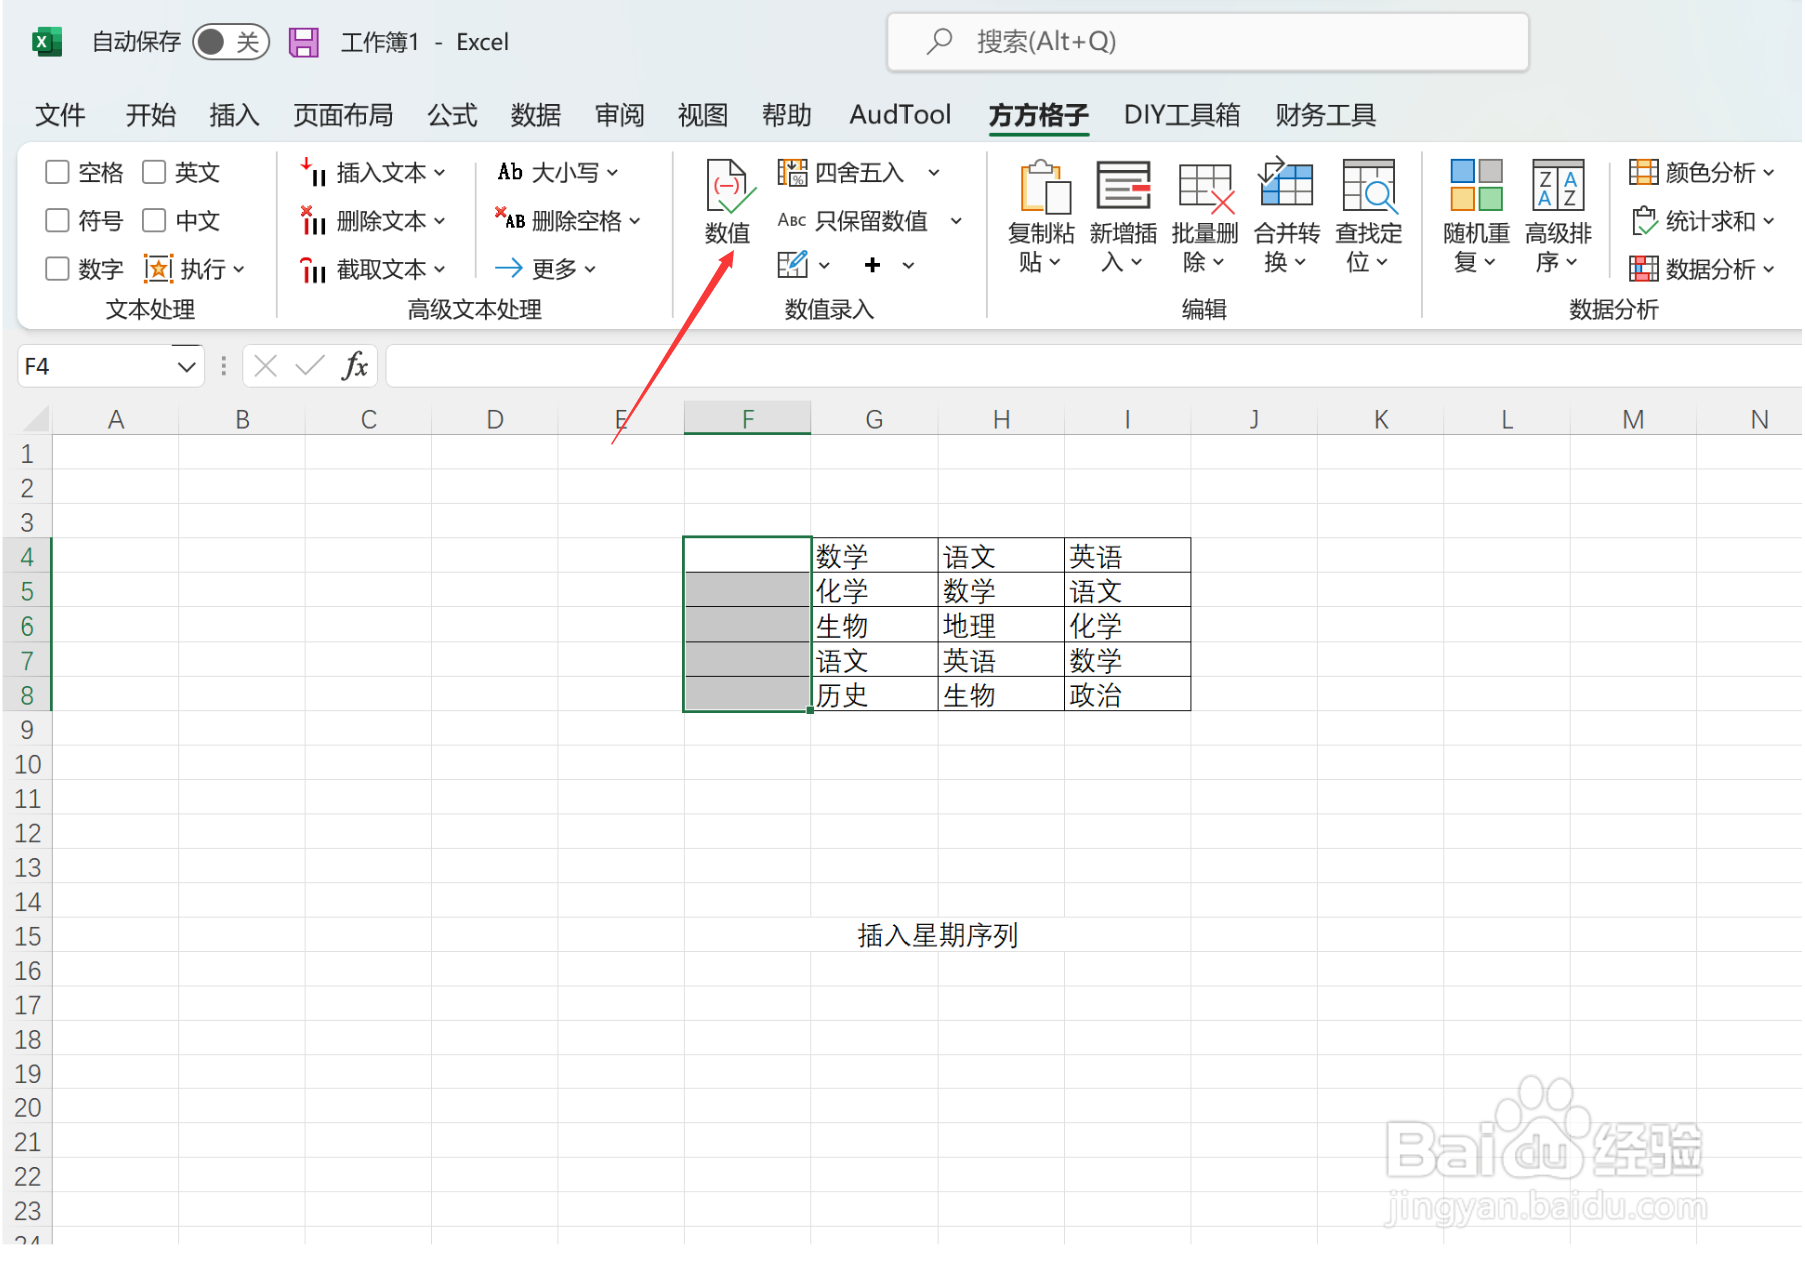Expand the 执行 (execute) dropdown arrow
The height and width of the screenshot is (1268, 1805).
(x=239, y=270)
